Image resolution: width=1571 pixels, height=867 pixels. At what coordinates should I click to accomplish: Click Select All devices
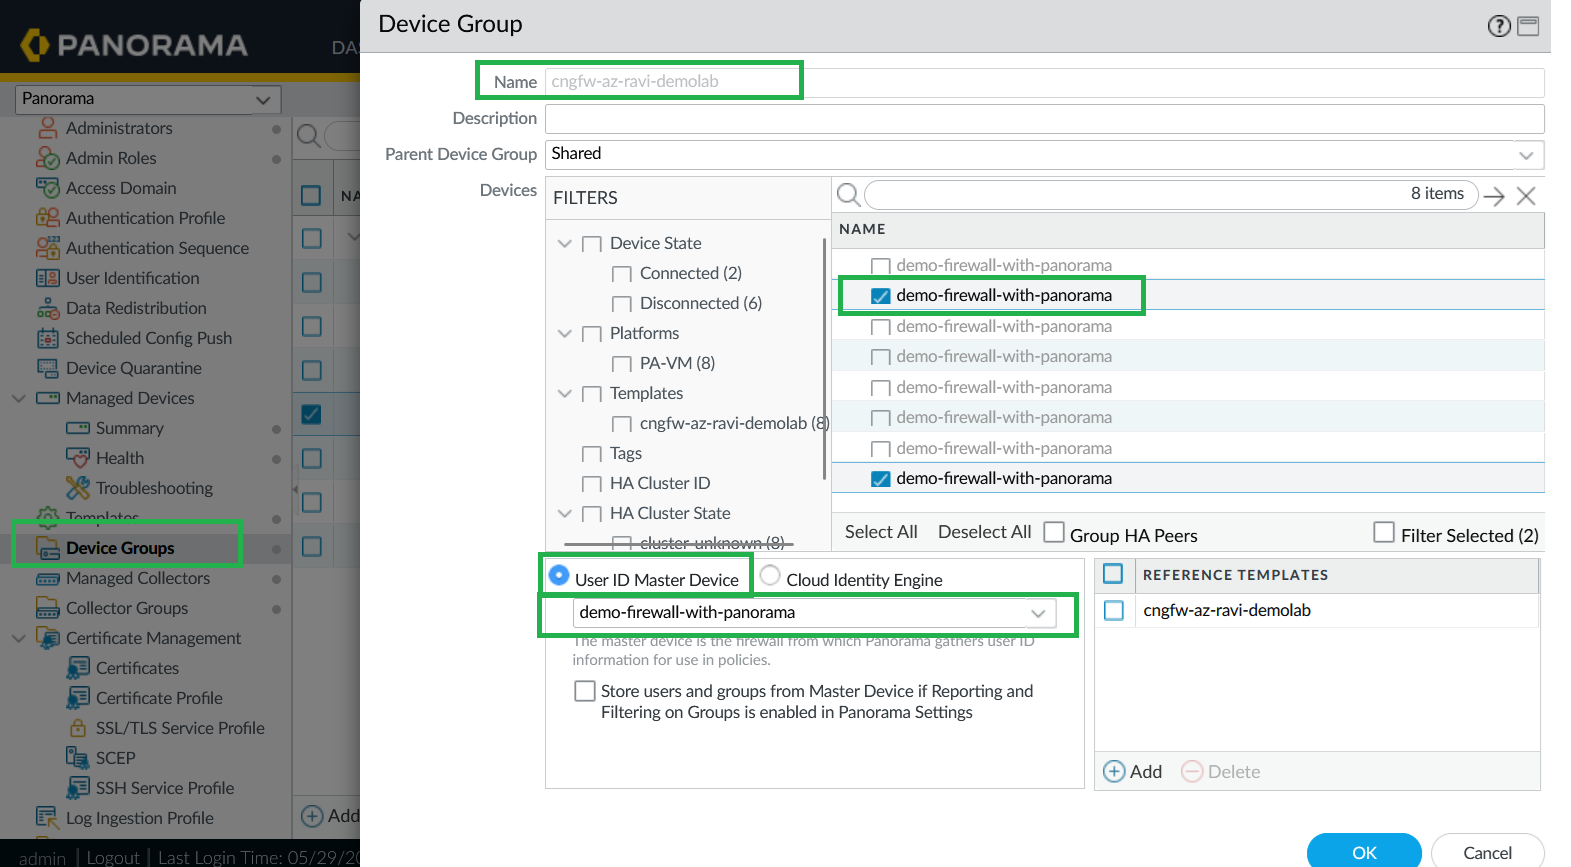[x=881, y=532]
